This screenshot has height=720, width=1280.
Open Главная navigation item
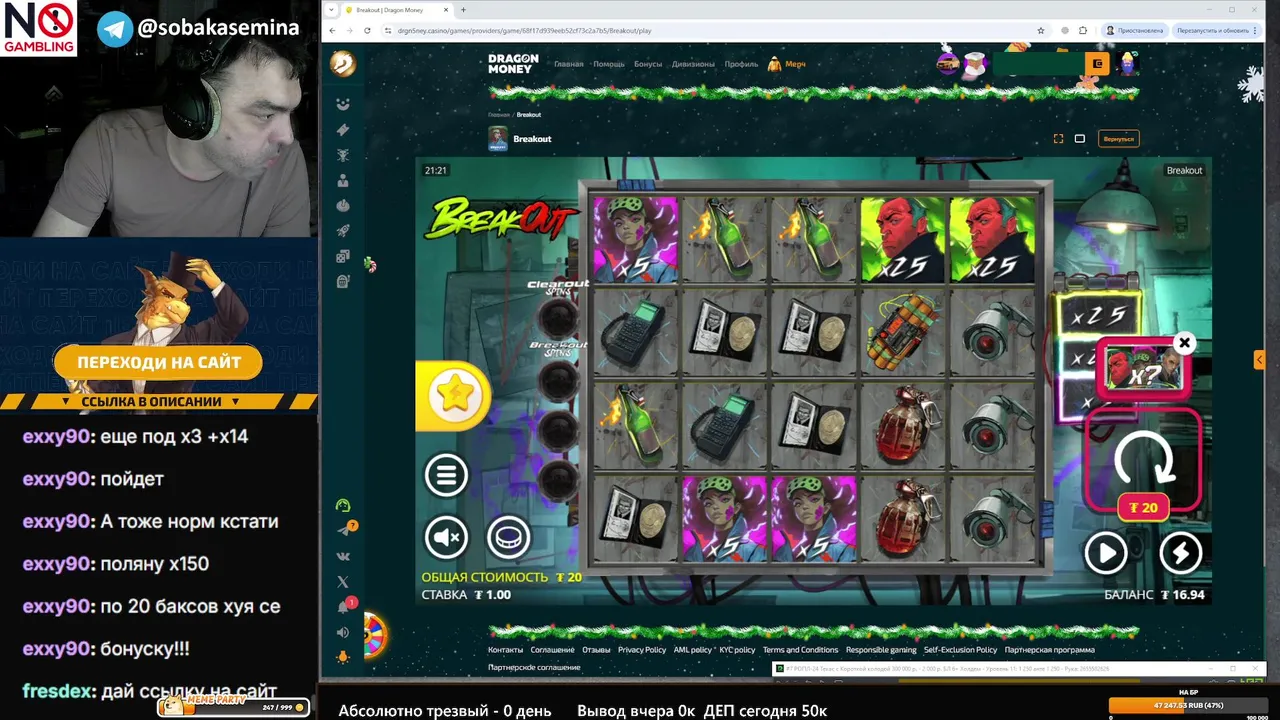pos(569,64)
